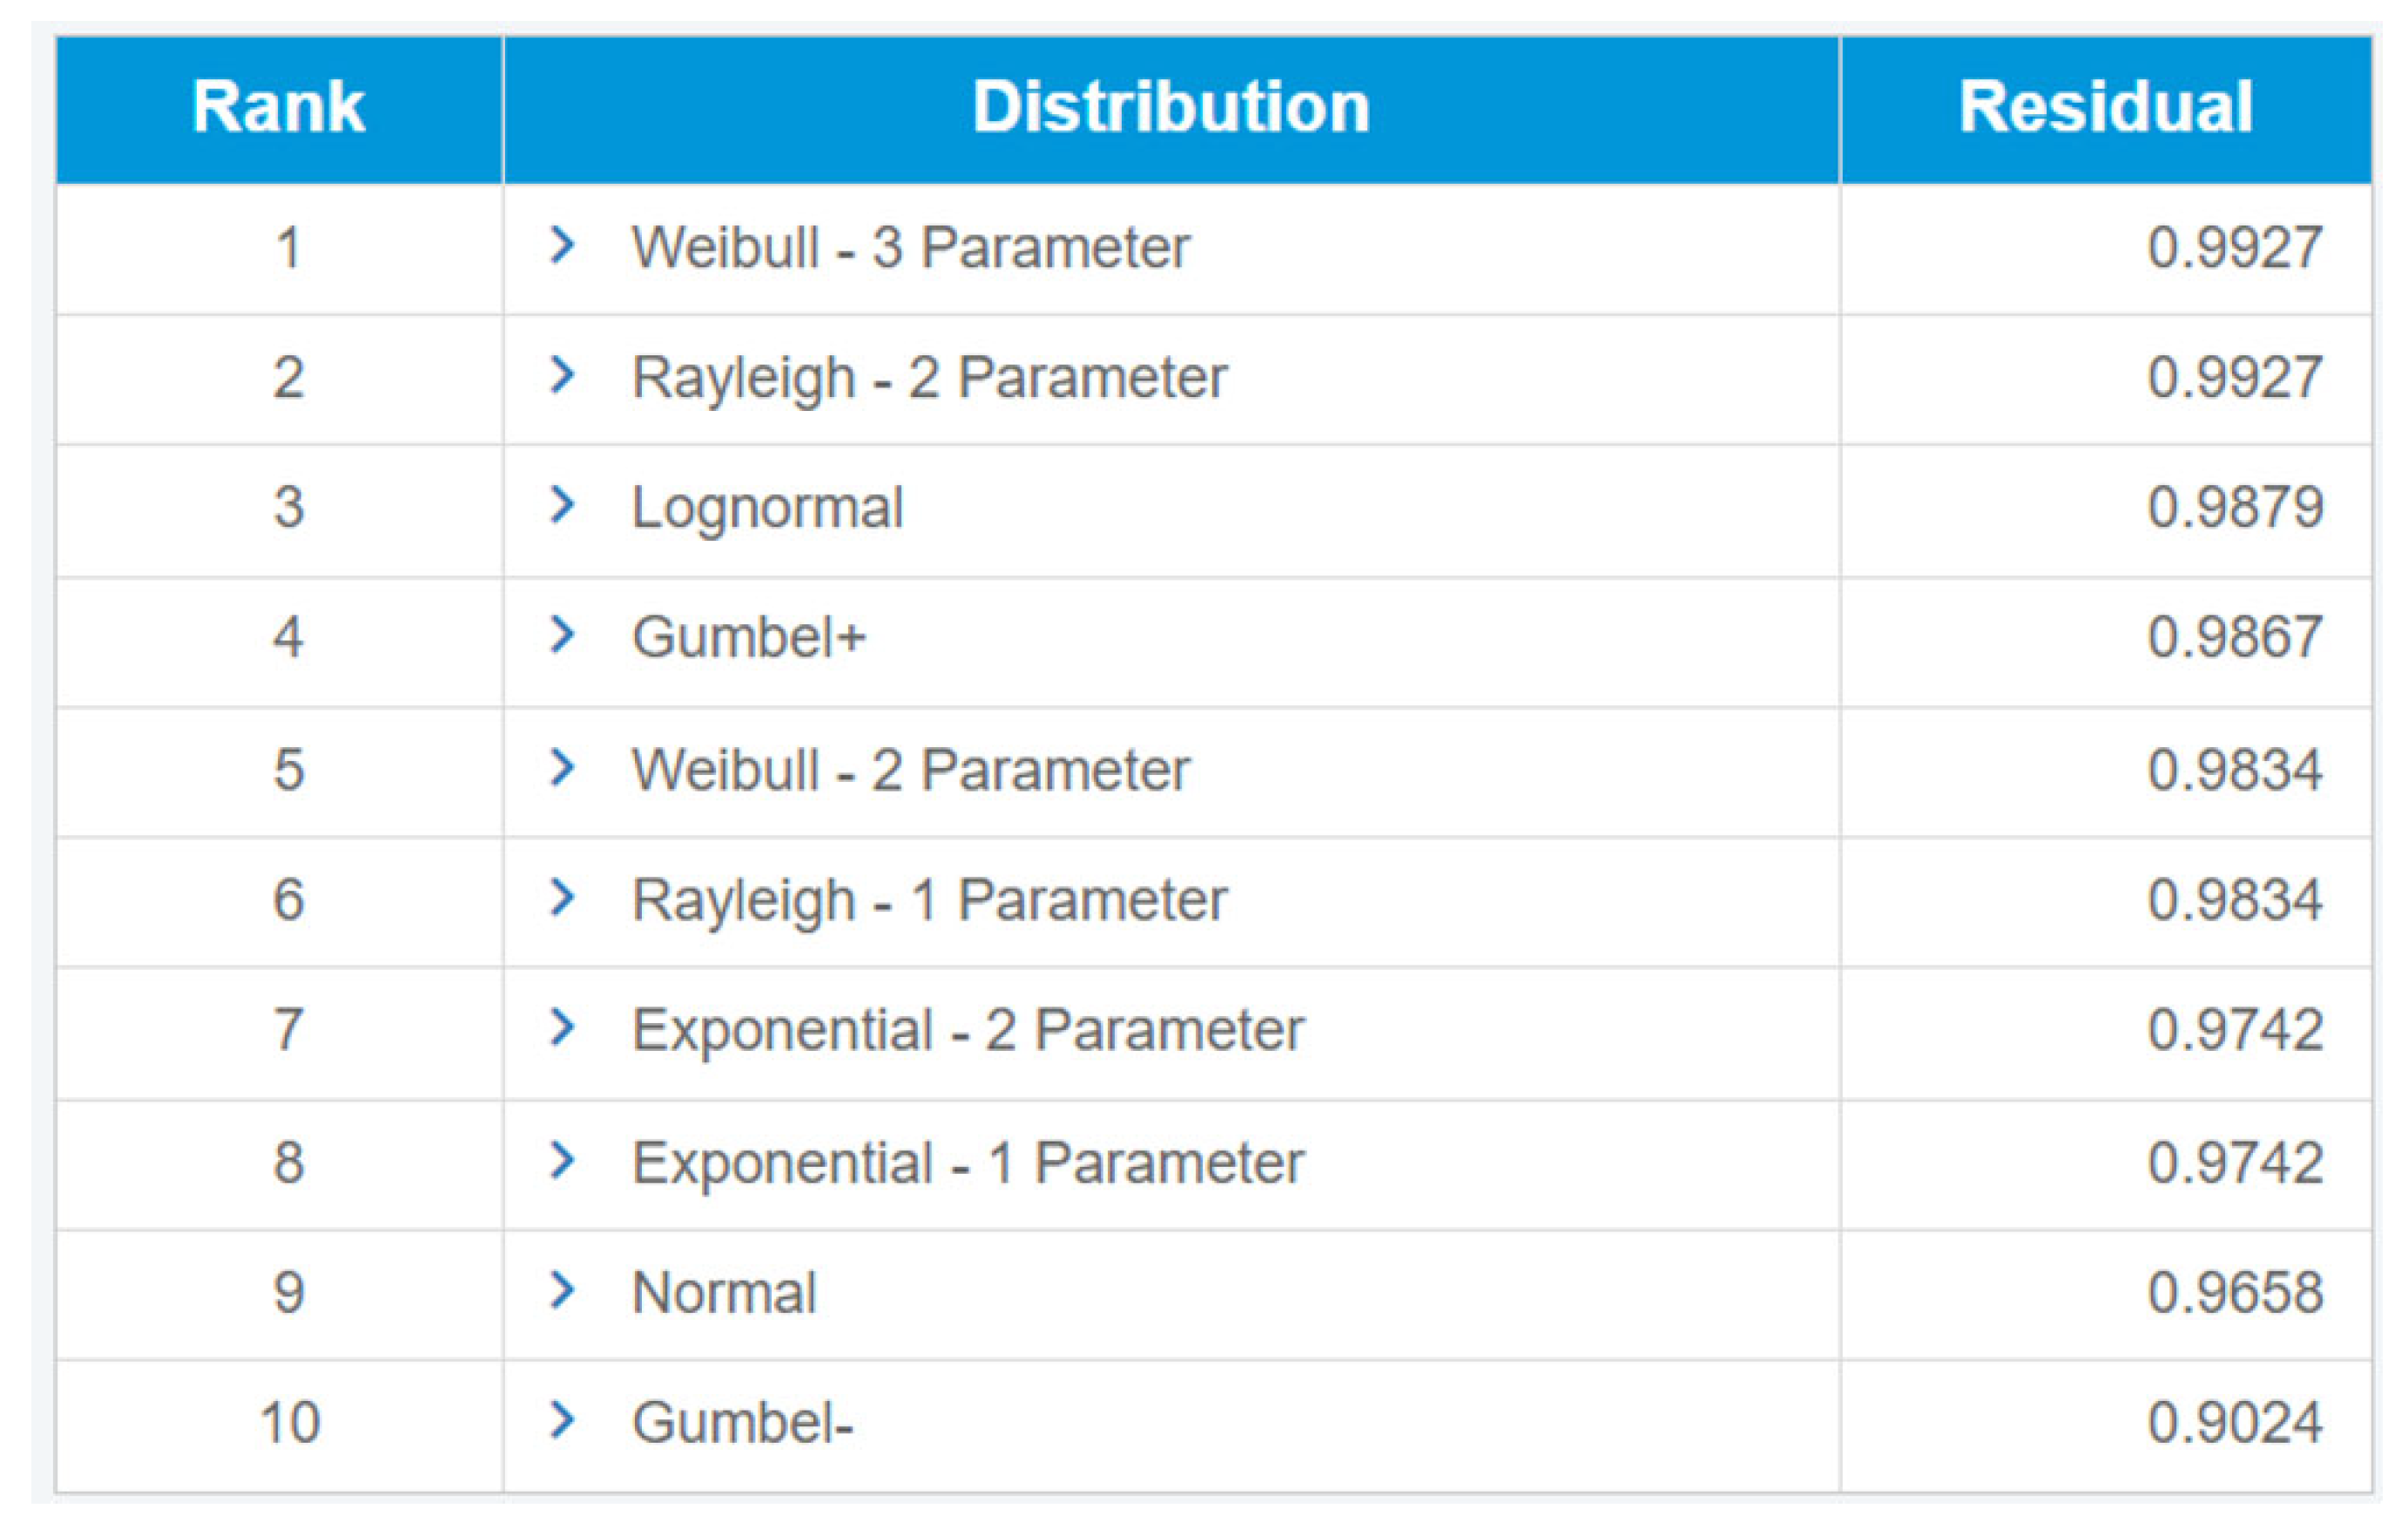This screenshot has width=2408, height=1522.
Task: Sort by the Residual column header
Action: 2106,107
